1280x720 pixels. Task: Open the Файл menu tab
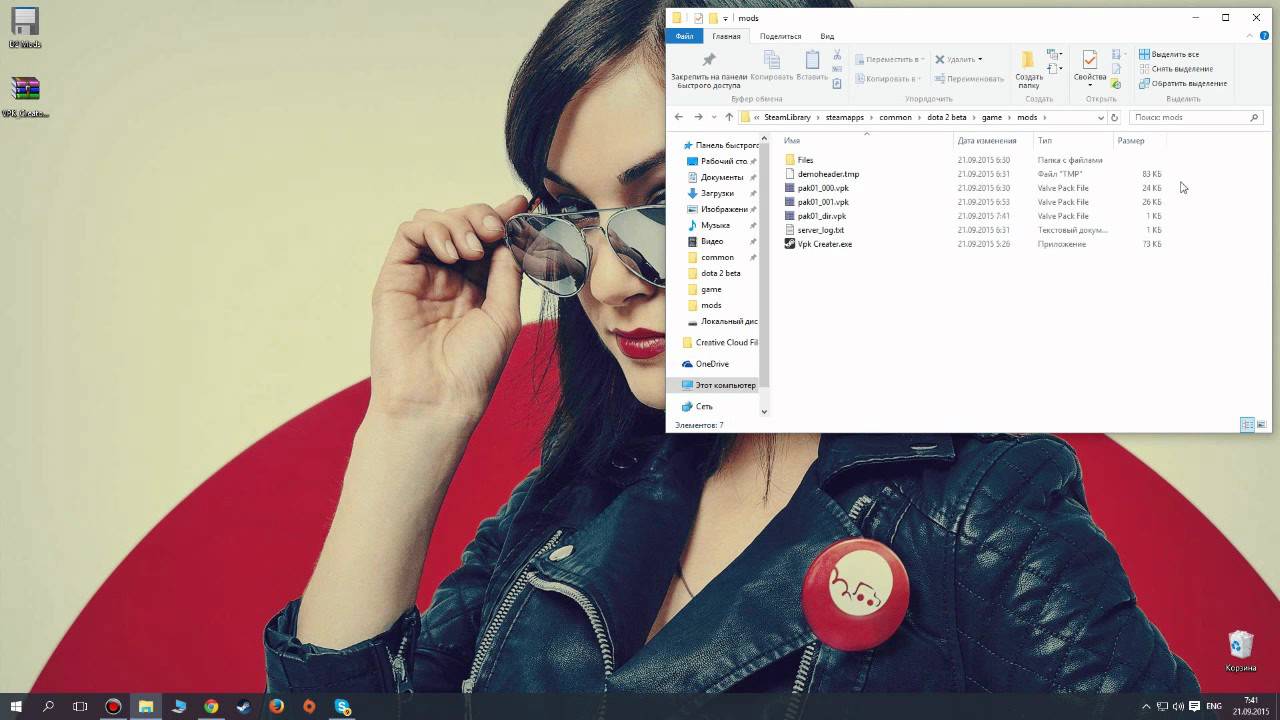click(684, 36)
